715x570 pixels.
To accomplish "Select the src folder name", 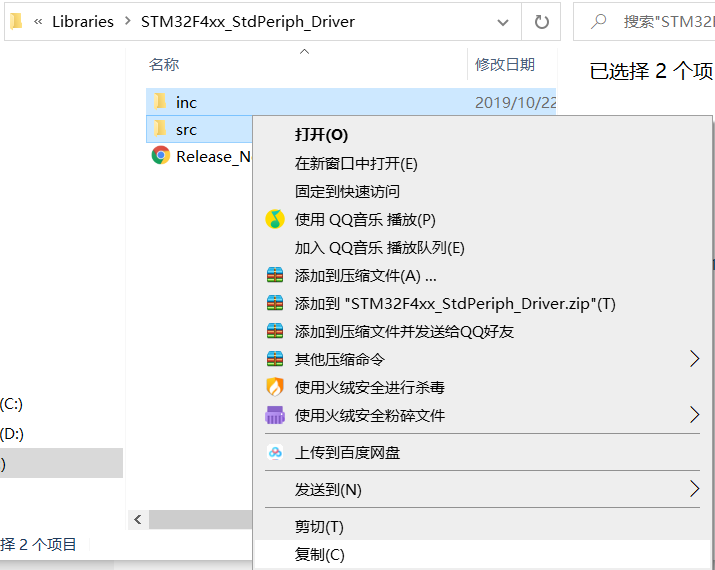I will [186, 130].
